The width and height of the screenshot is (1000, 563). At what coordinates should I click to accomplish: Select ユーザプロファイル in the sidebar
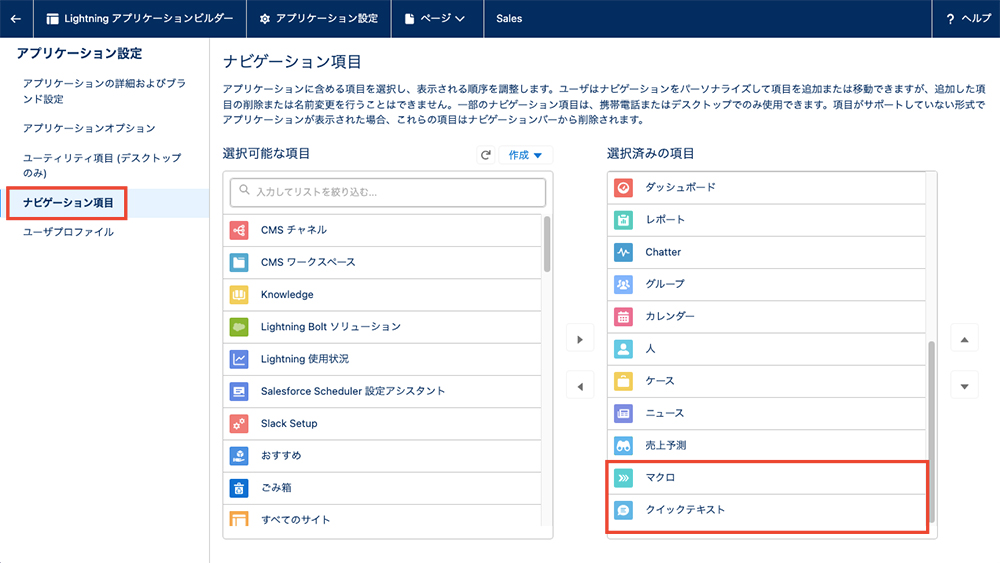click(x=68, y=232)
